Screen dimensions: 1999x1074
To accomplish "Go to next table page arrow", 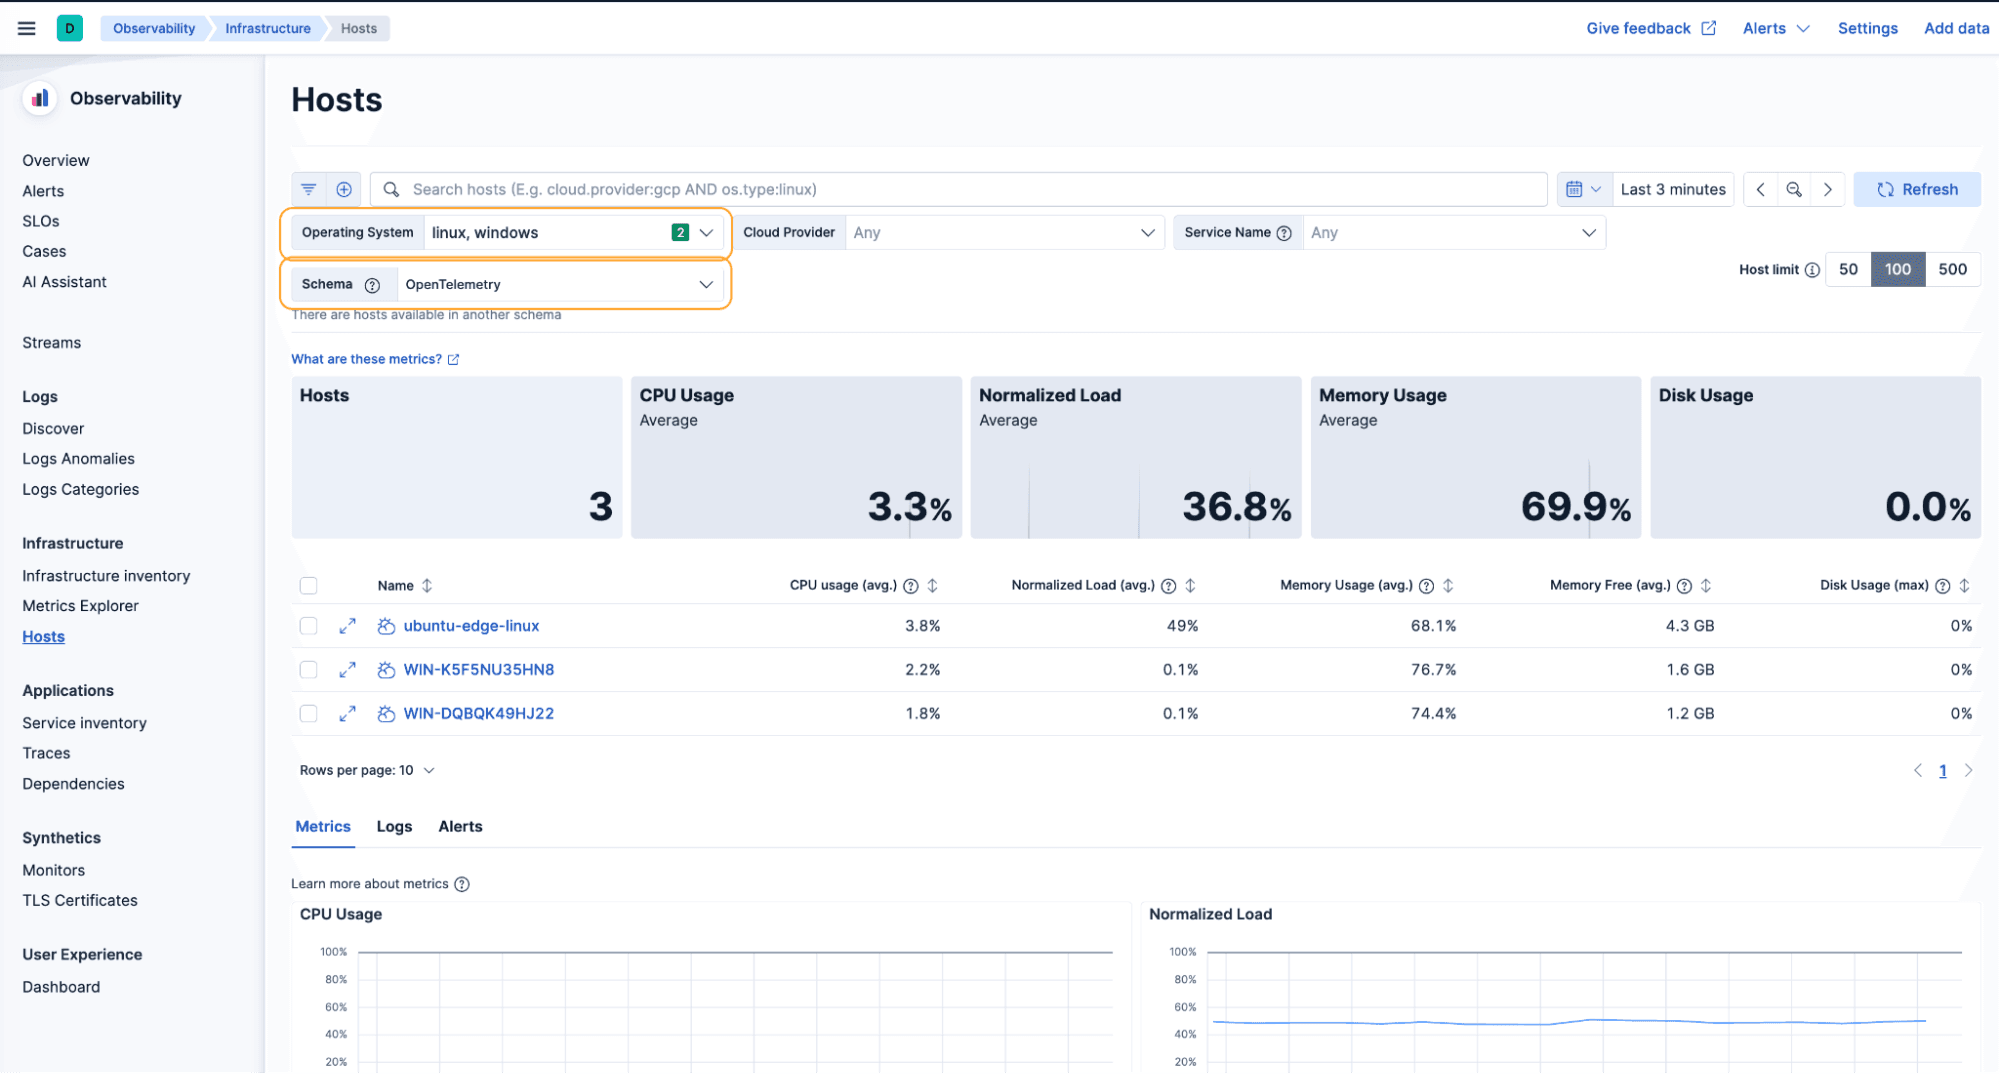I will coord(1968,771).
